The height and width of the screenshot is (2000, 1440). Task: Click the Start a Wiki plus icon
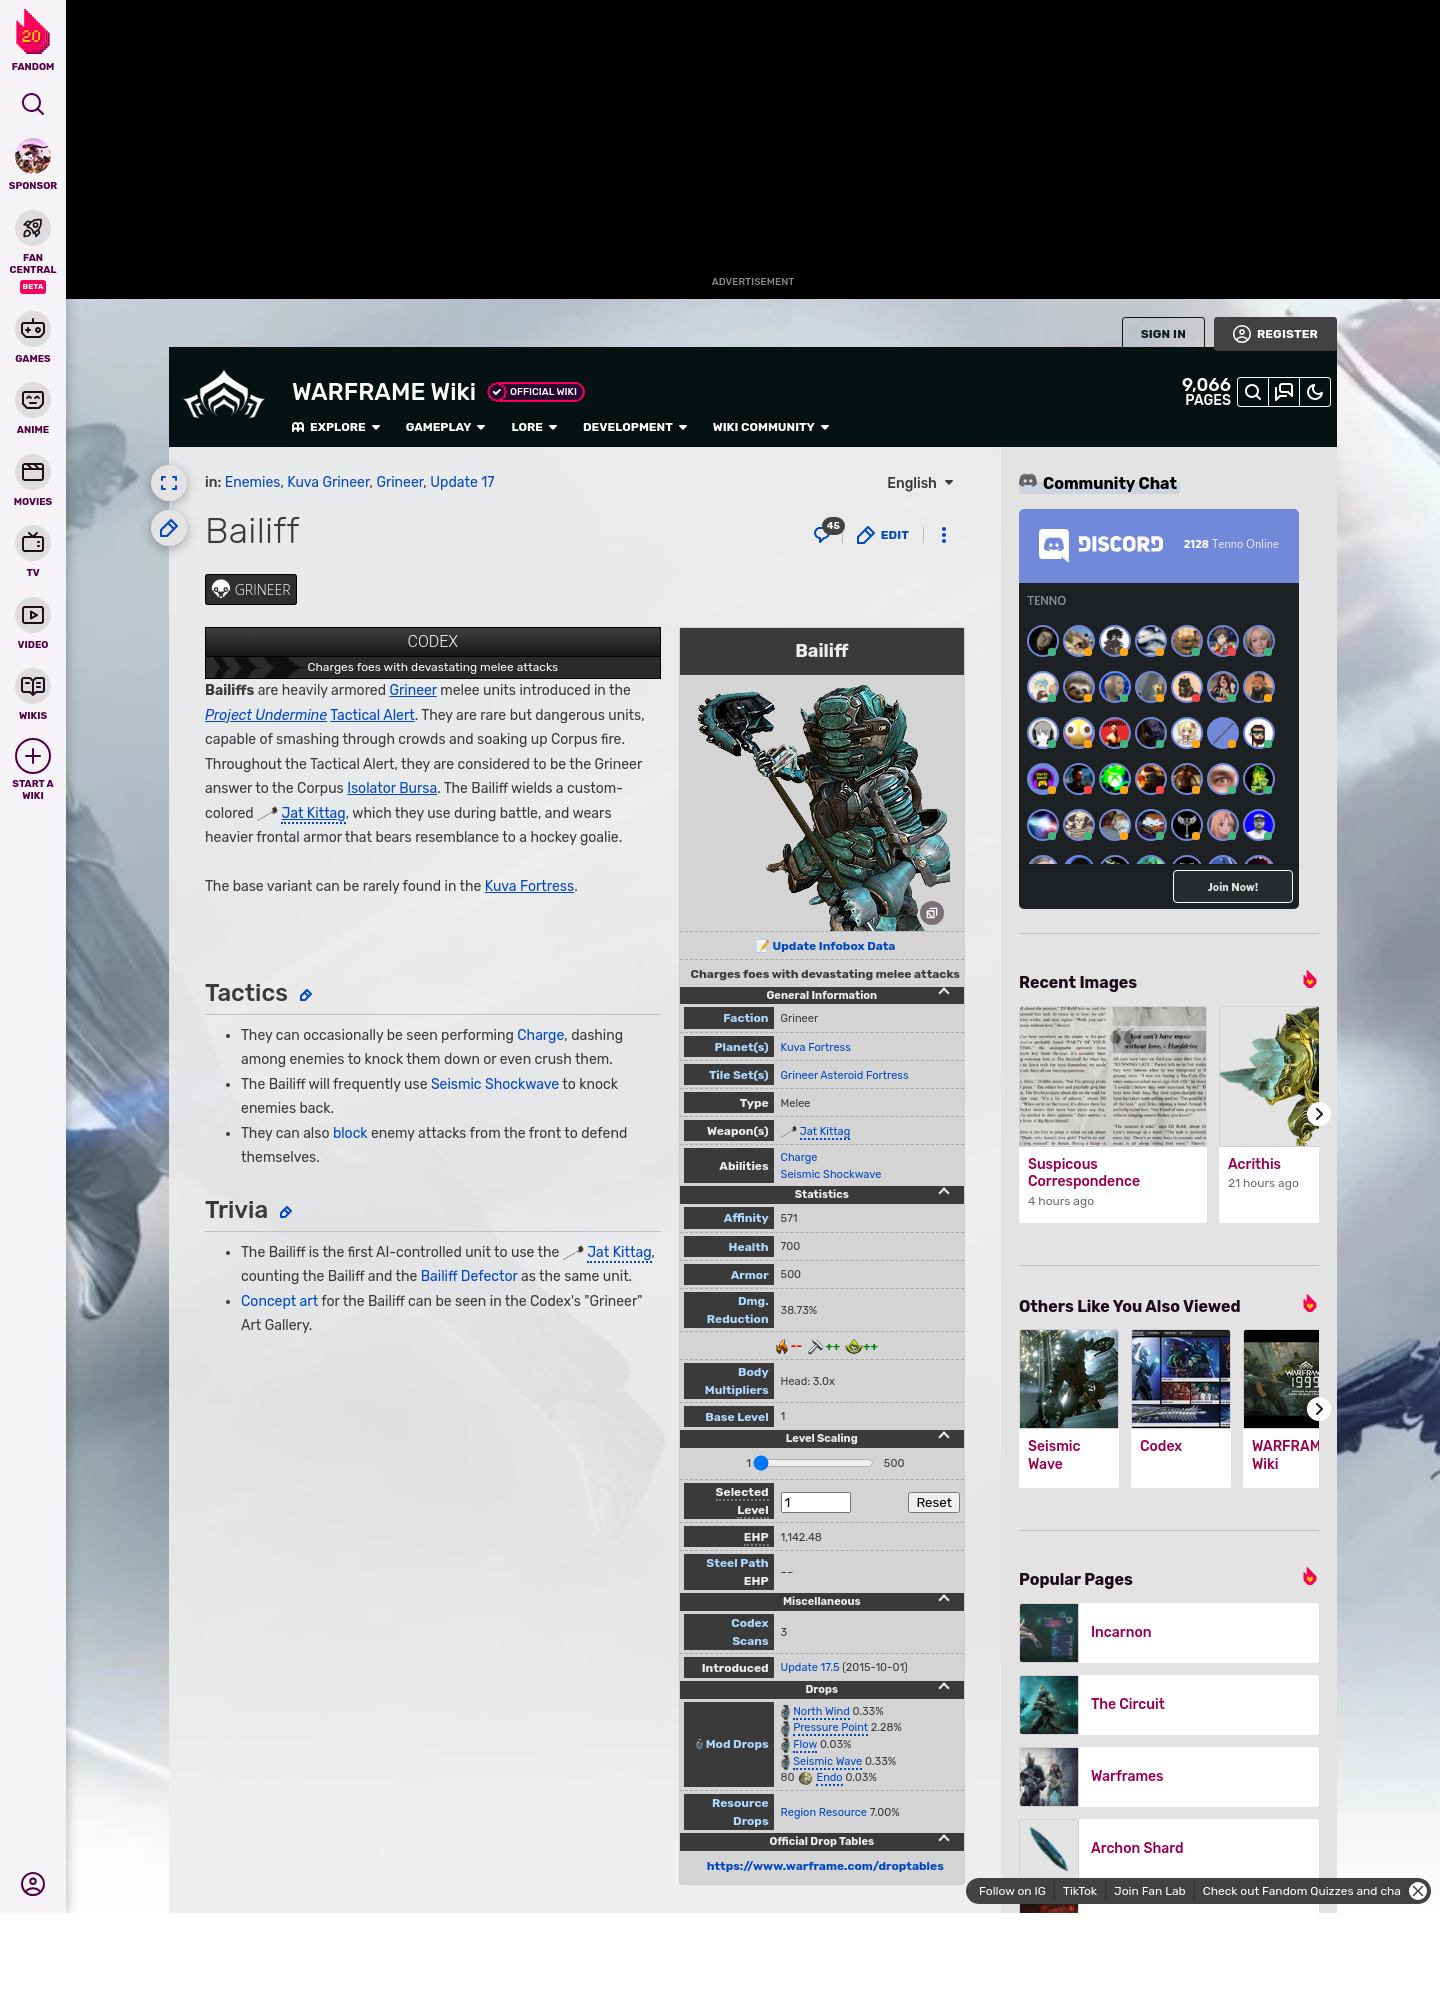(x=33, y=756)
